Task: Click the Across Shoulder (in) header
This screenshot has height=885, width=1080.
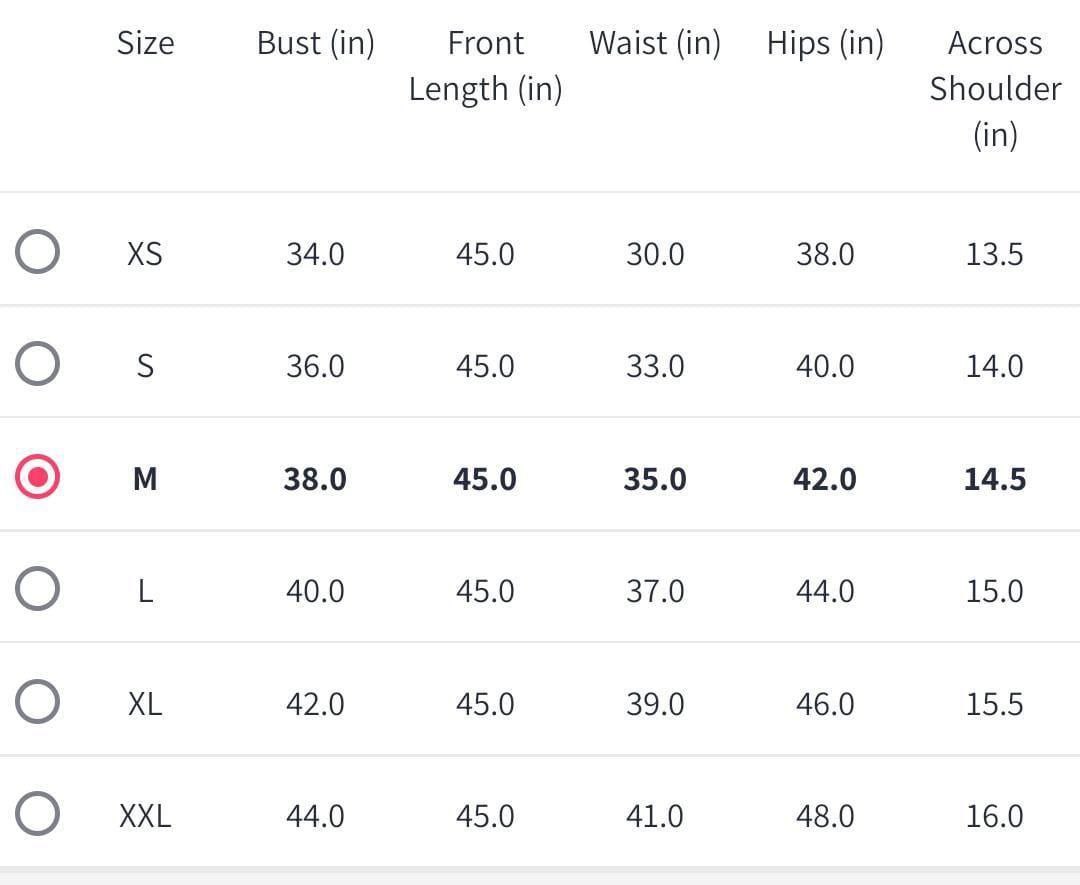Action: pyautogui.click(x=995, y=88)
